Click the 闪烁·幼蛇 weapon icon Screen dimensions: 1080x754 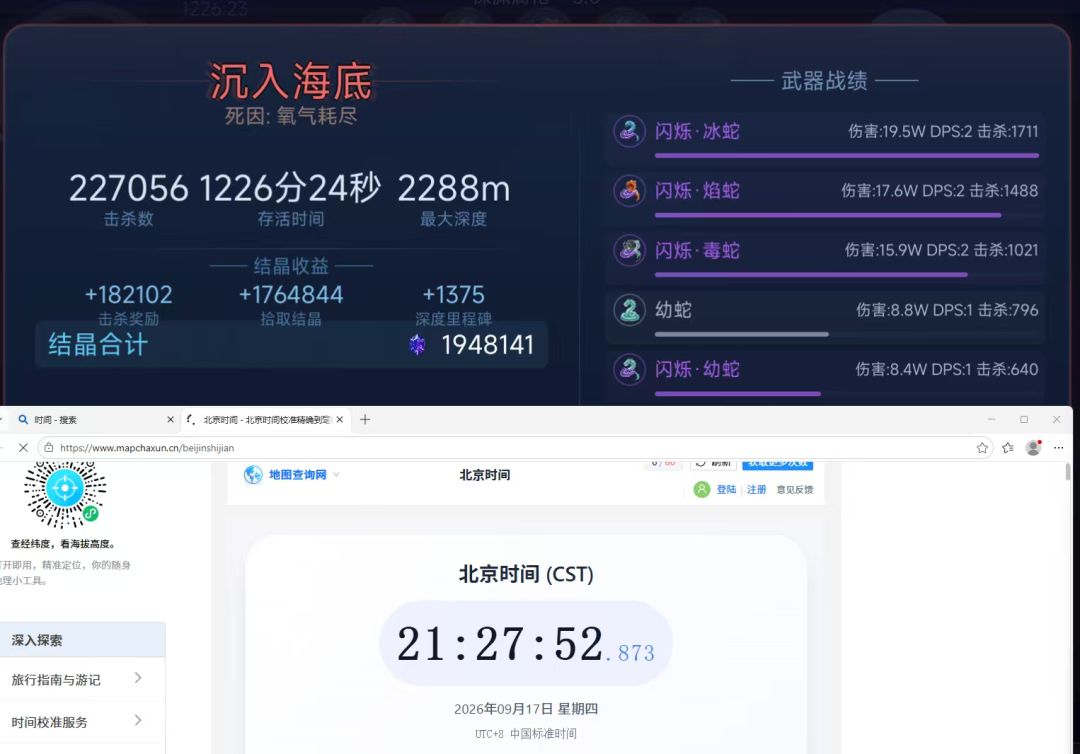point(629,369)
